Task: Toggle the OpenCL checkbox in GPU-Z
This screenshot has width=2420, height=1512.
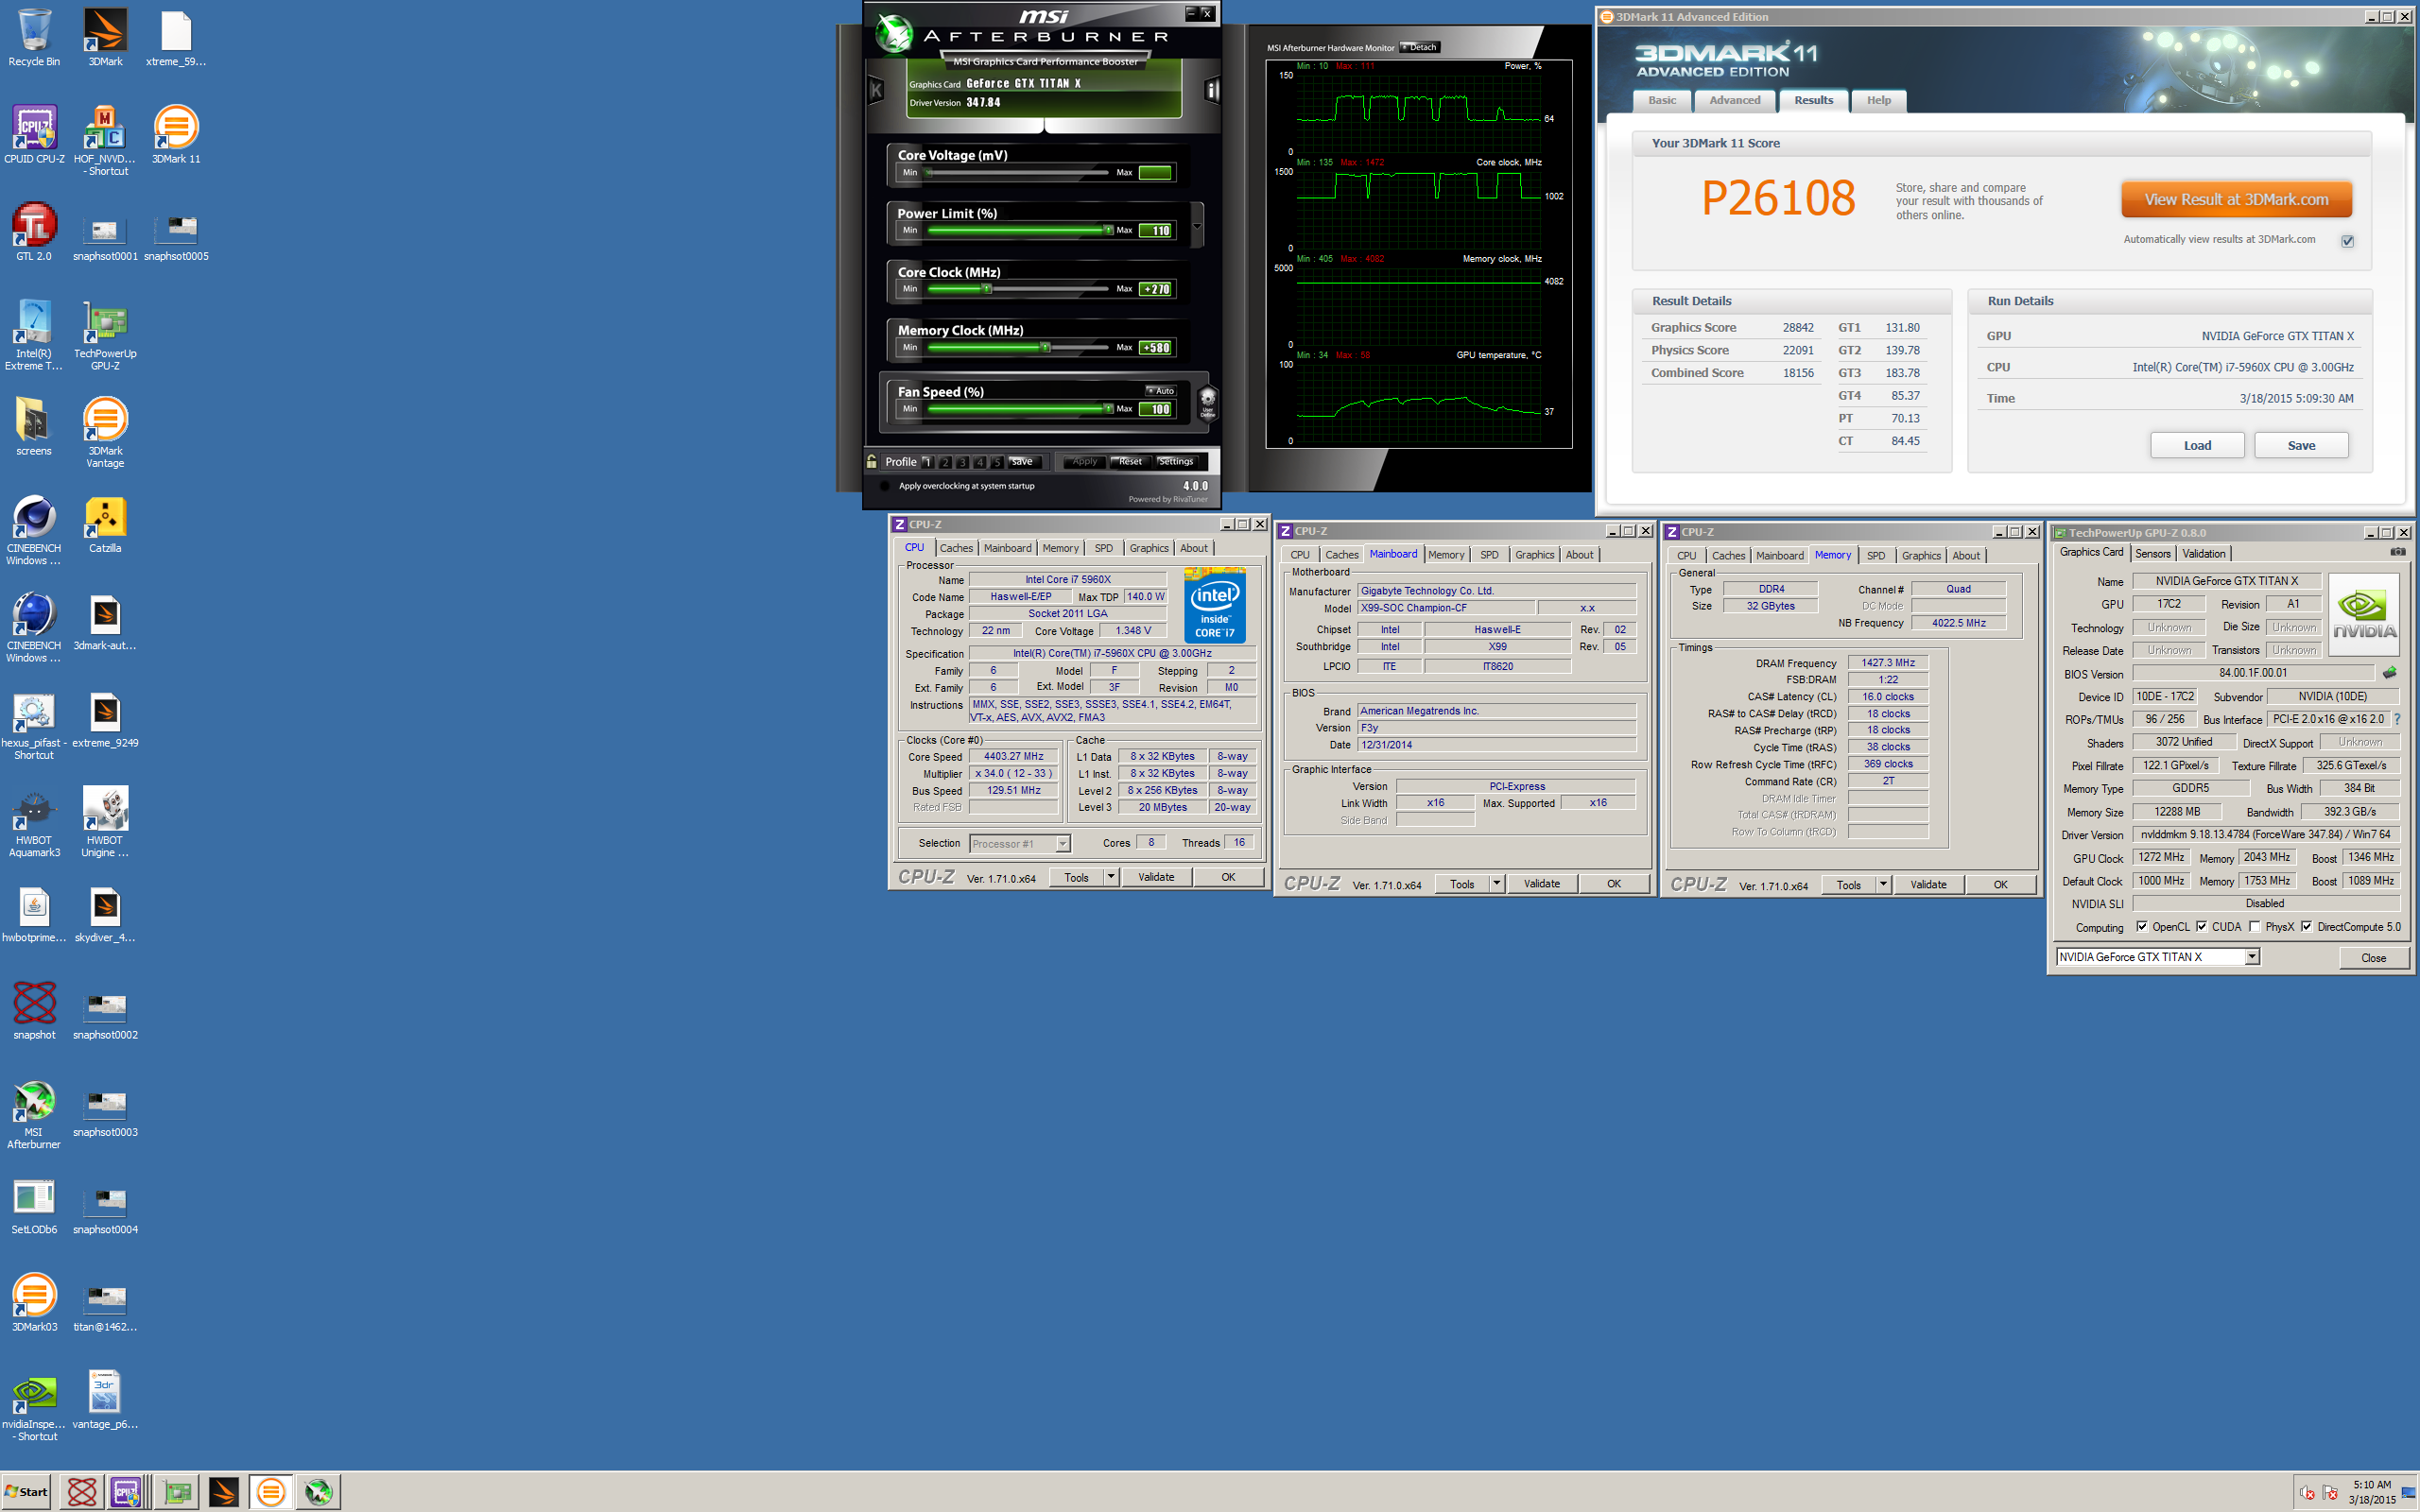Action: (x=2141, y=926)
